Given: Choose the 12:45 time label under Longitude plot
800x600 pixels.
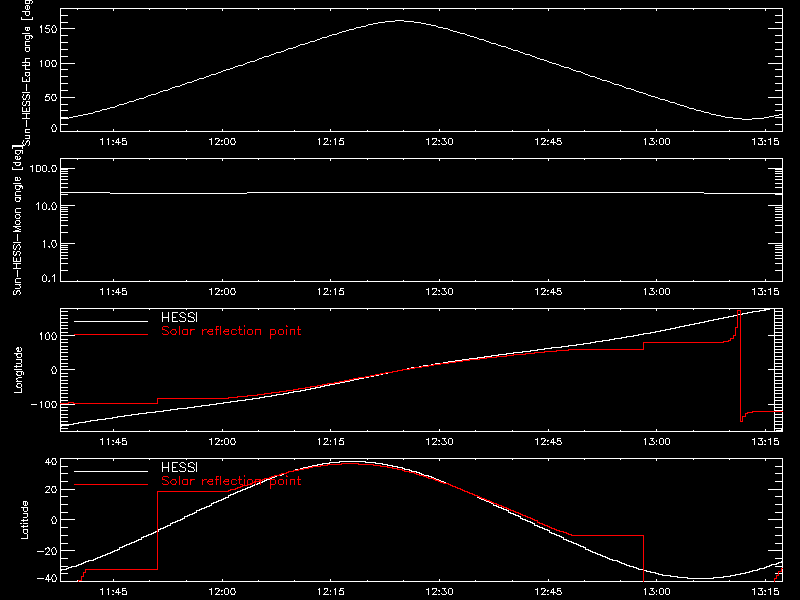Looking at the screenshot, I should [x=548, y=441].
